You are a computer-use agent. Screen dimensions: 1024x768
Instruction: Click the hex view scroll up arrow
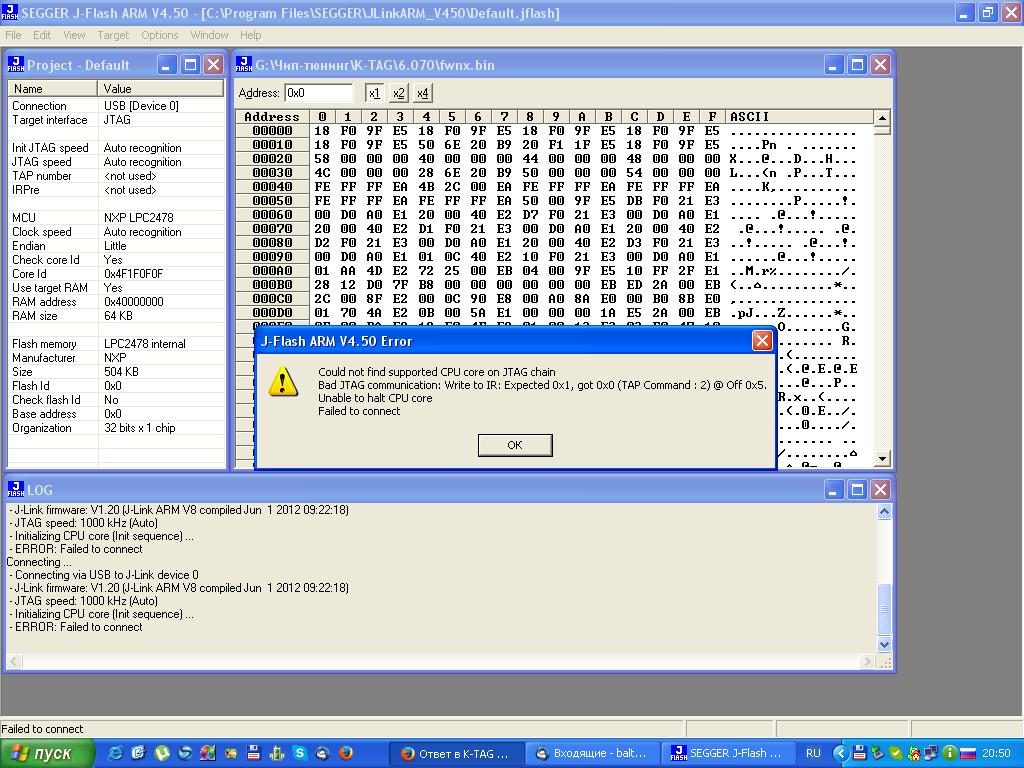(x=882, y=118)
